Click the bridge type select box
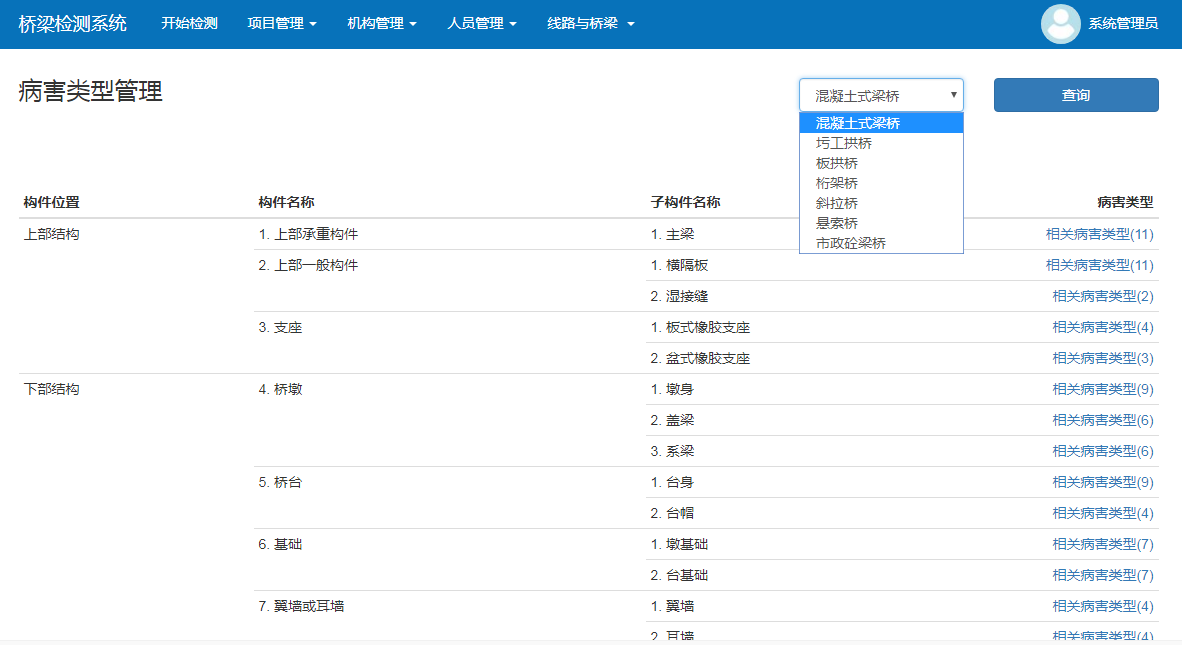Viewport: 1182px width, 645px height. pyautogui.click(x=881, y=96)
